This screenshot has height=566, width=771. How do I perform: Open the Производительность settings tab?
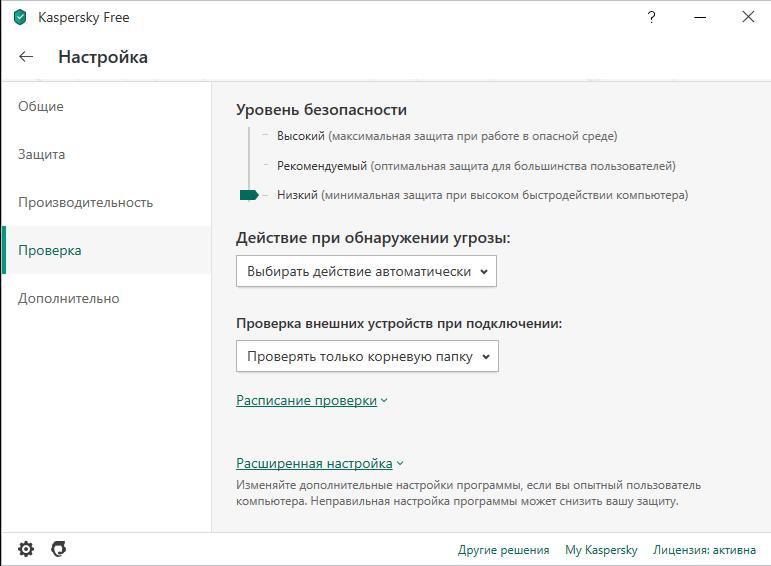point(85,202)
